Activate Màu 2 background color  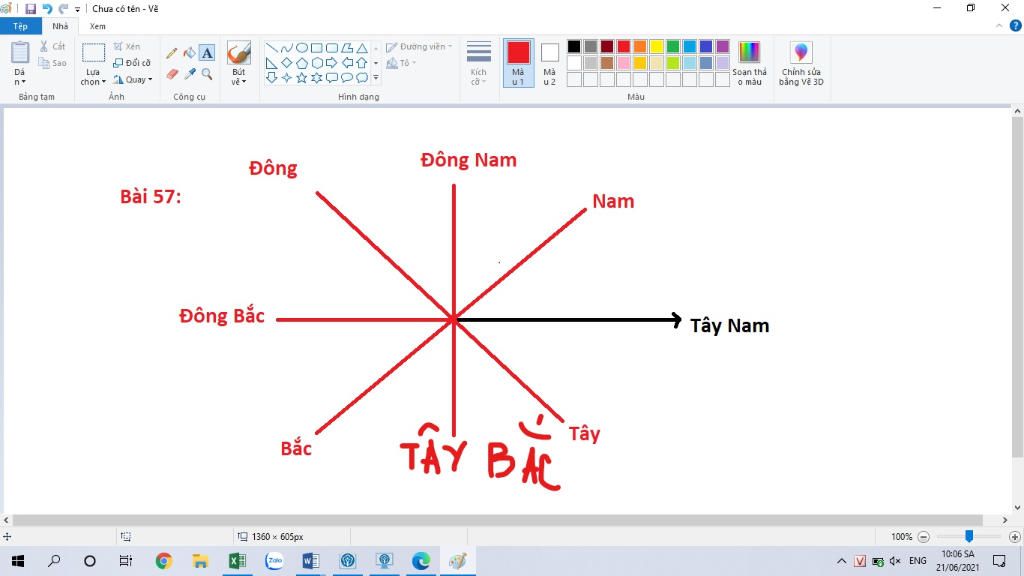coord(550,63)
